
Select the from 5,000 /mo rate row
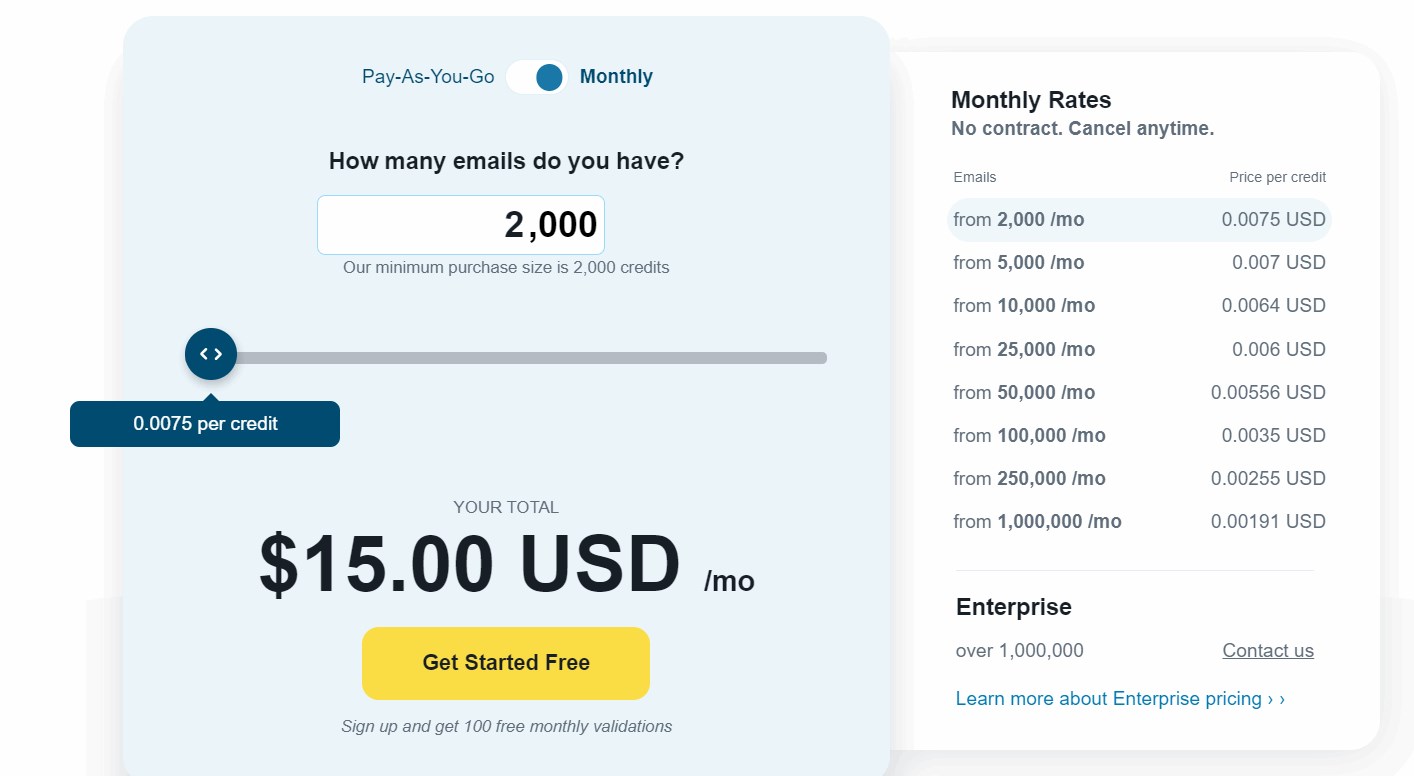[x=1139, y=263]
